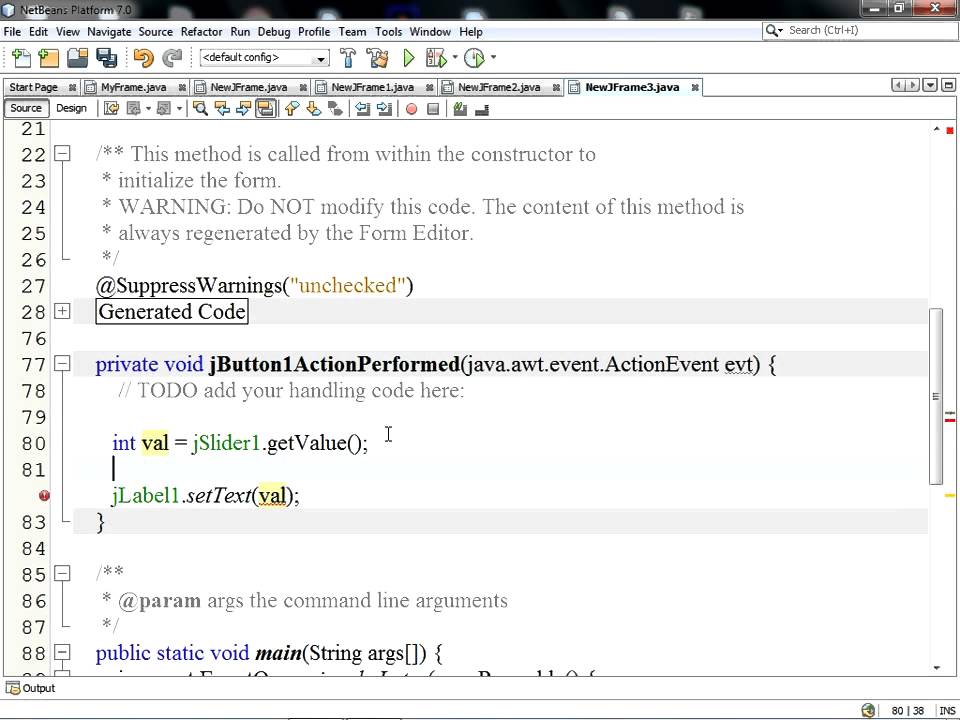Switch editor to Source view
Image resolution: width=960 pixels, height=720 pixels.
26,108
